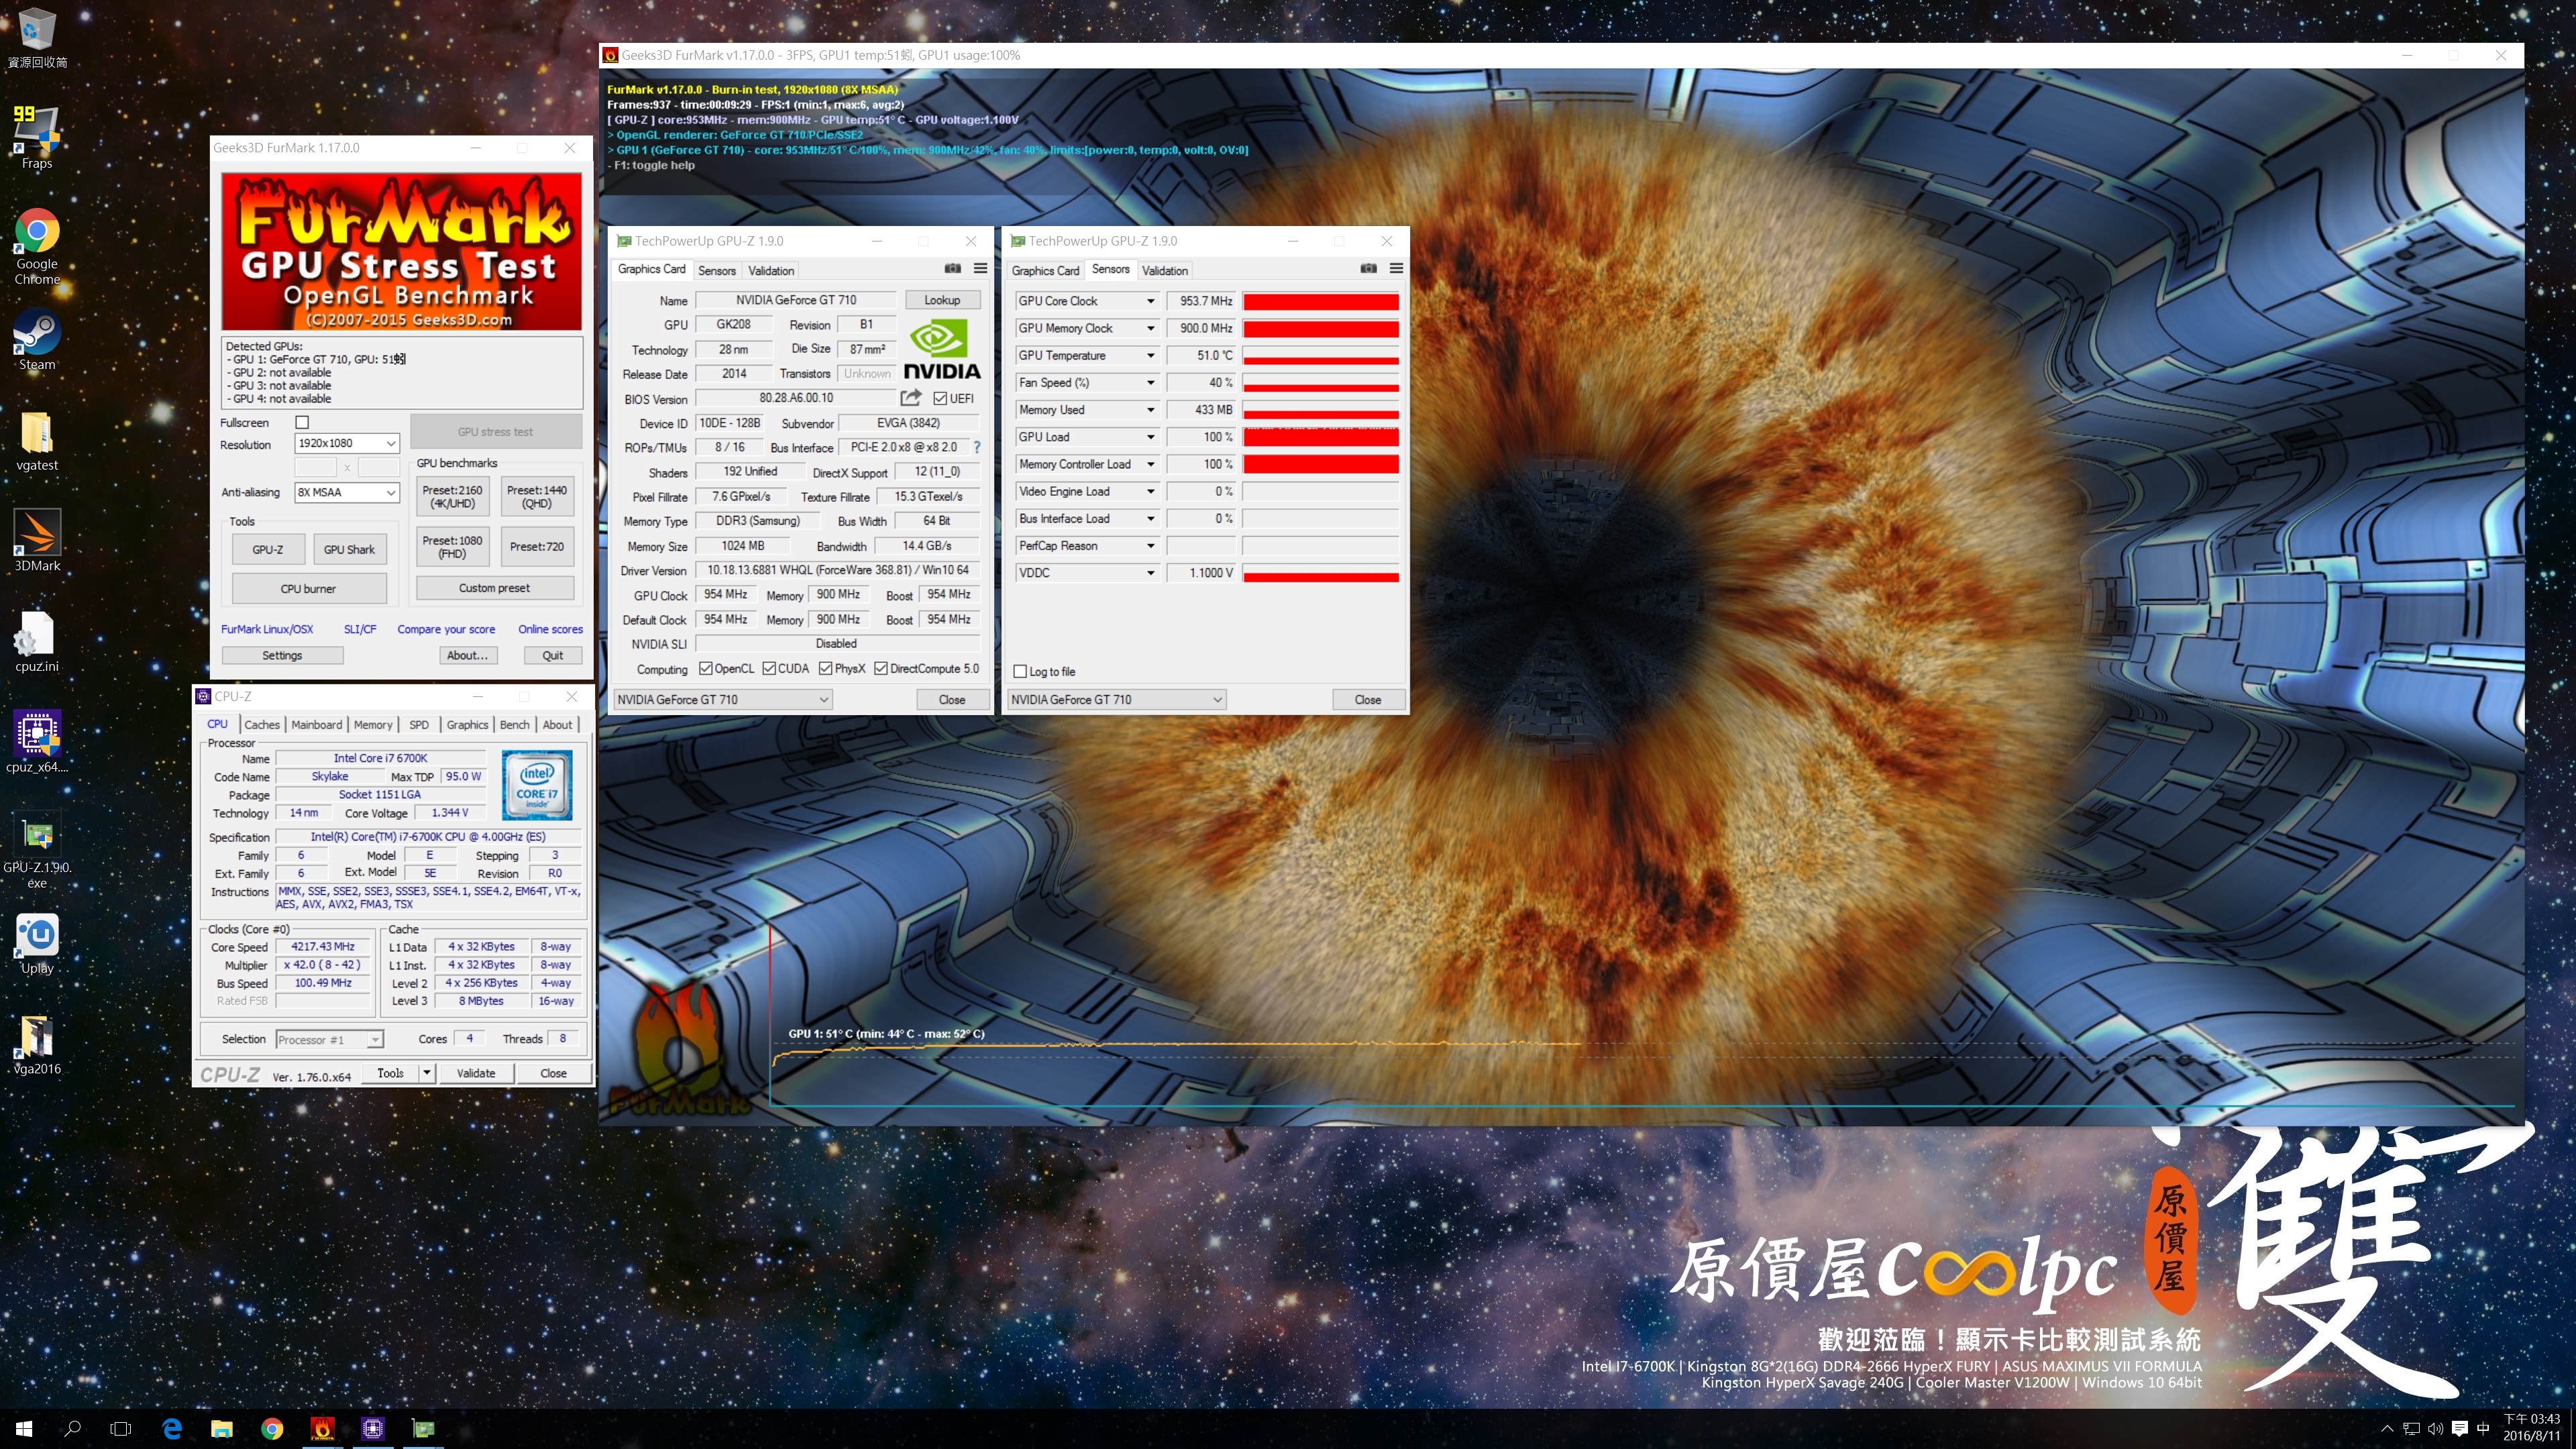Click the NVIDIA logo in GPU-Z
The height and width of the screenshot is (1449, 2576).
(x=941, y=349)
